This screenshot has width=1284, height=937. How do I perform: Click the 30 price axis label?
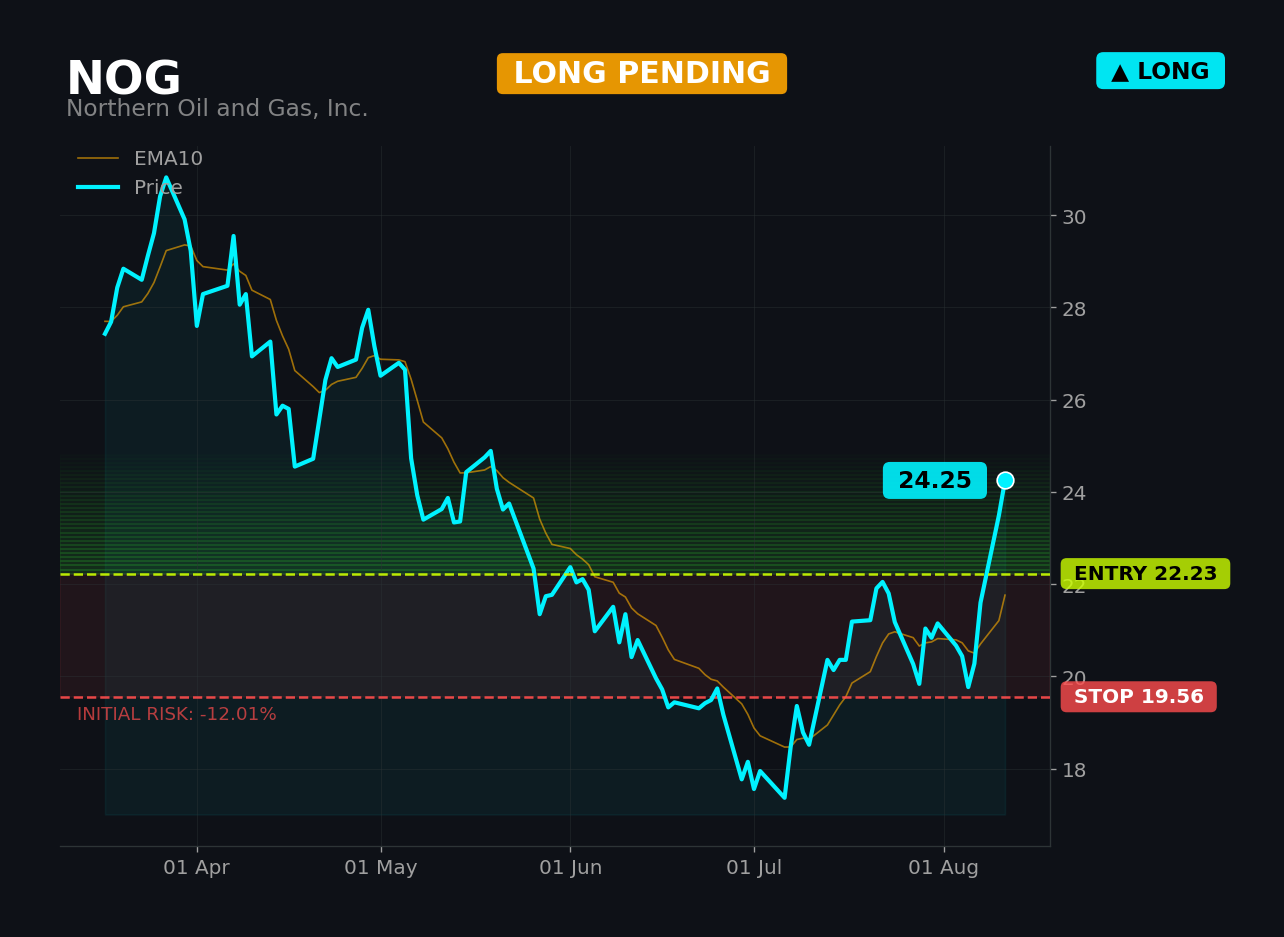[x=1074, y=217]
